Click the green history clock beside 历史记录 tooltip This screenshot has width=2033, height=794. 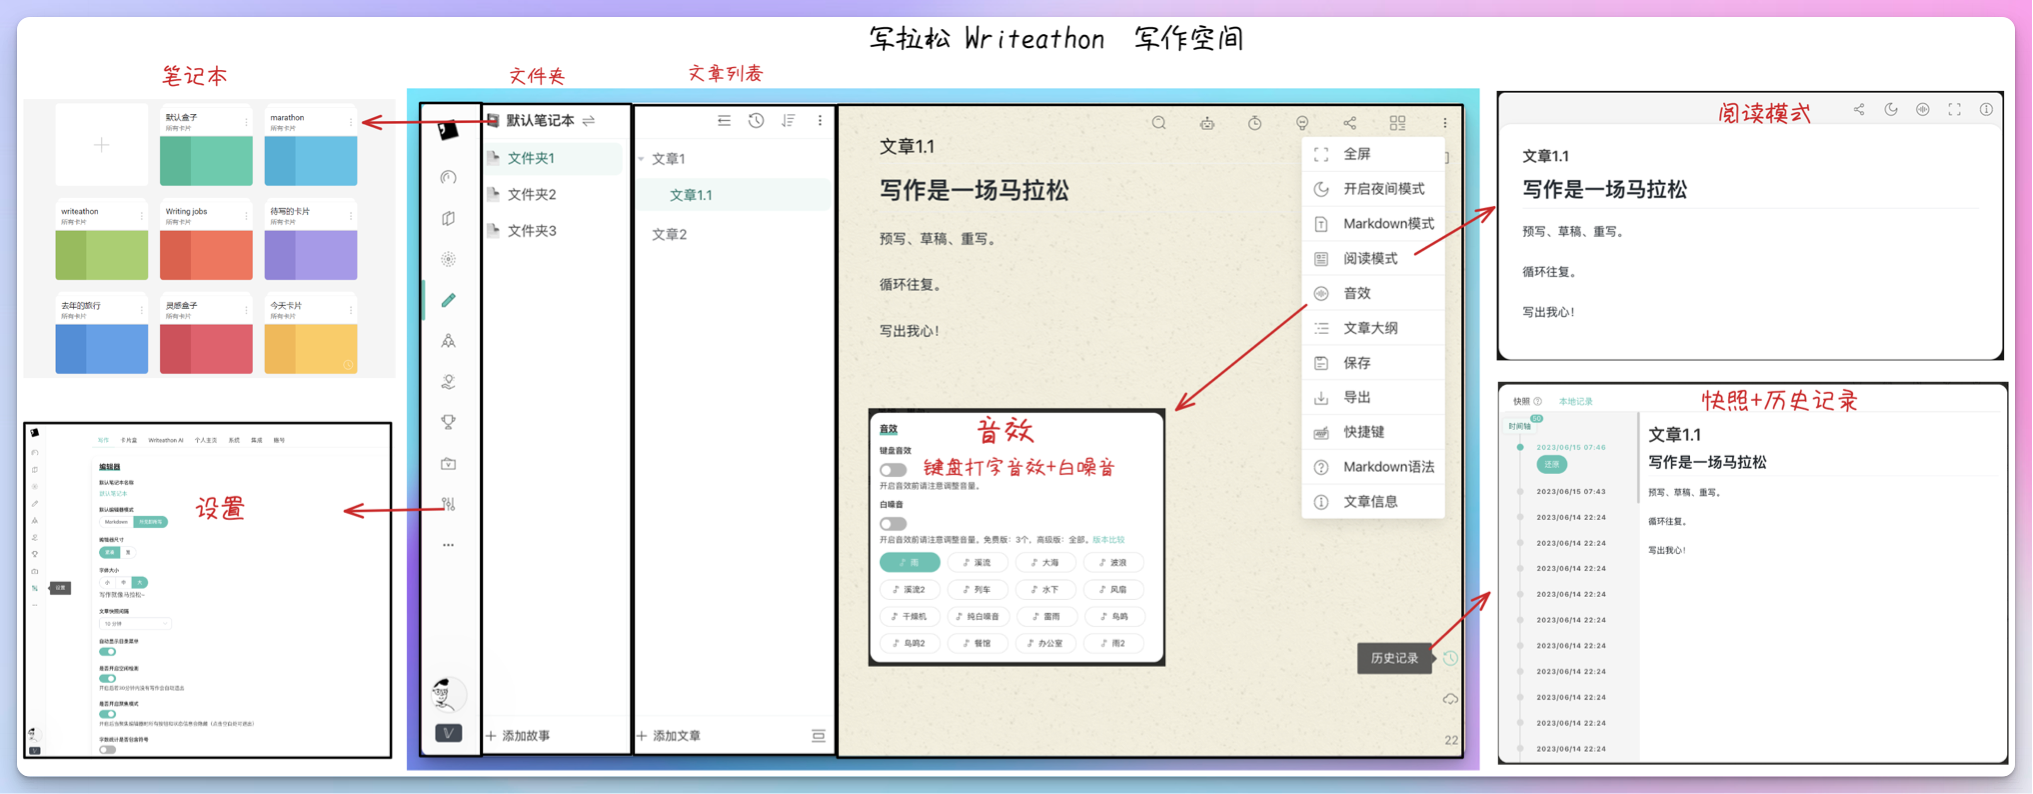(x=1450, y=658)
